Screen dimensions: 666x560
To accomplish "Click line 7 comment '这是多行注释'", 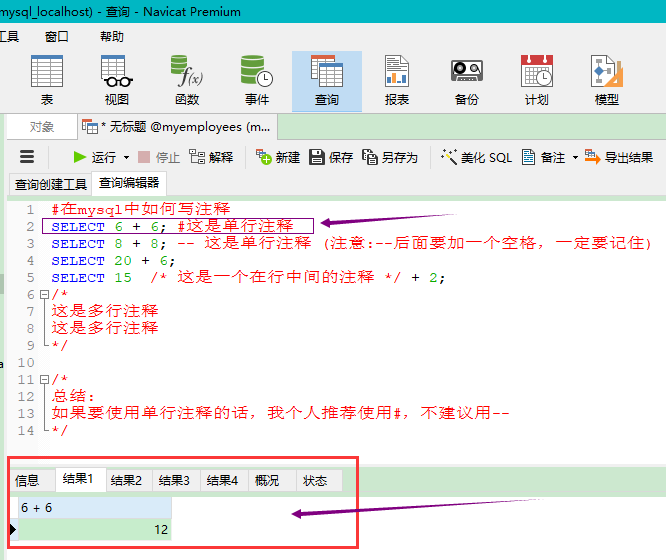I will point(105,311).
